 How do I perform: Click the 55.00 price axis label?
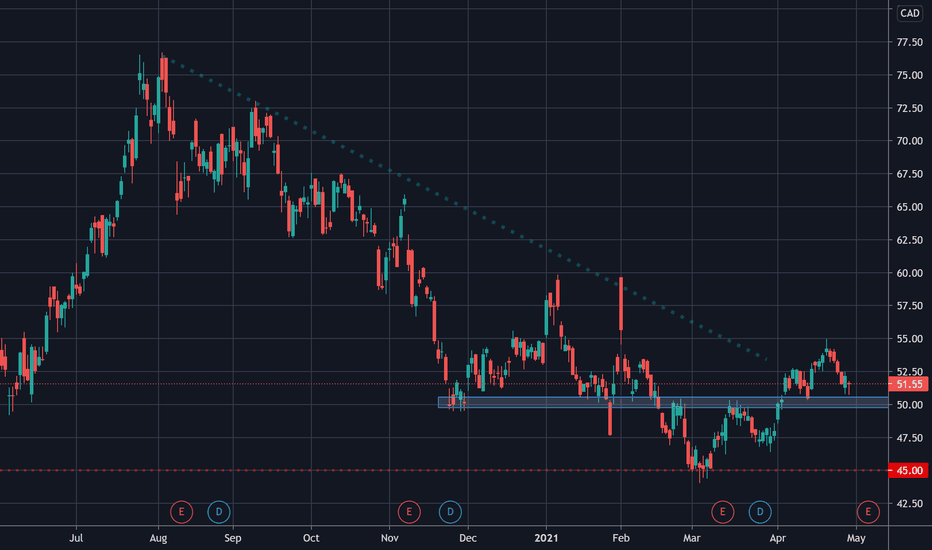[x=909, y=339]
